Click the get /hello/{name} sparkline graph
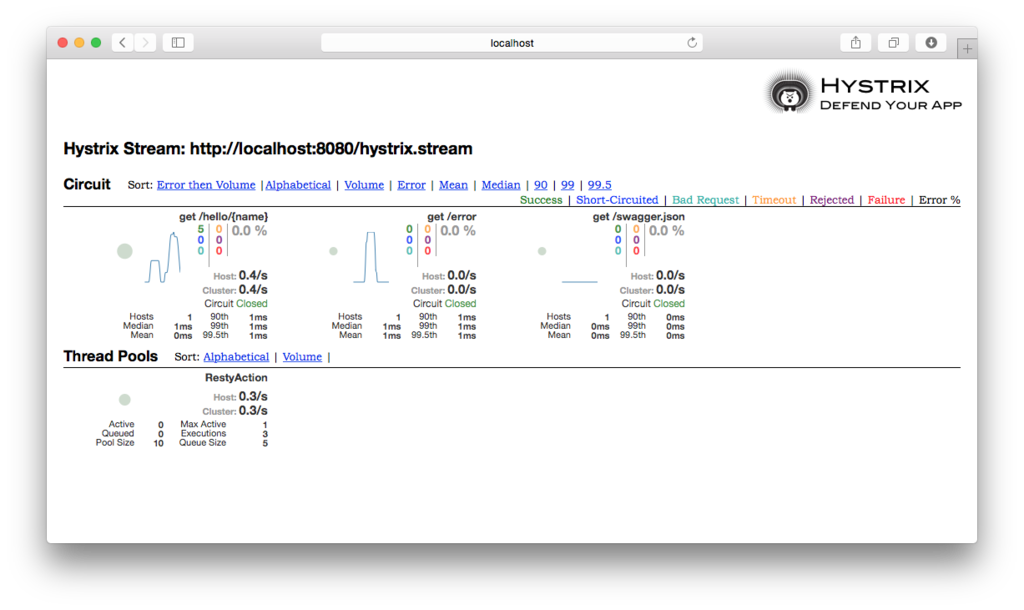Viewport: 1024px width, 610px height. coord(163,257)
